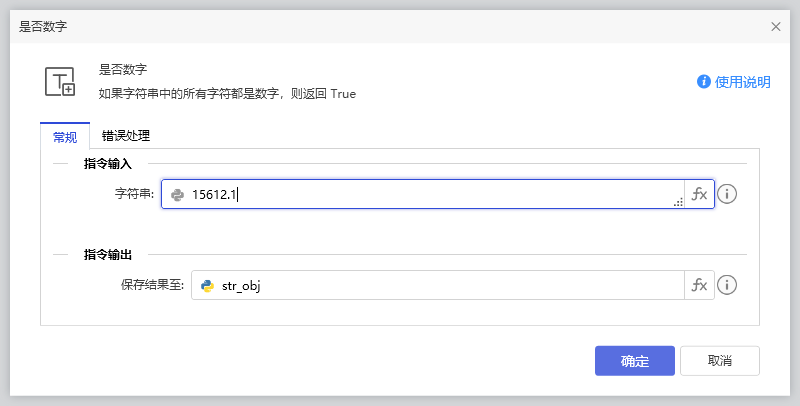Open the 使用说明 help link

click(x=742, y=82)
